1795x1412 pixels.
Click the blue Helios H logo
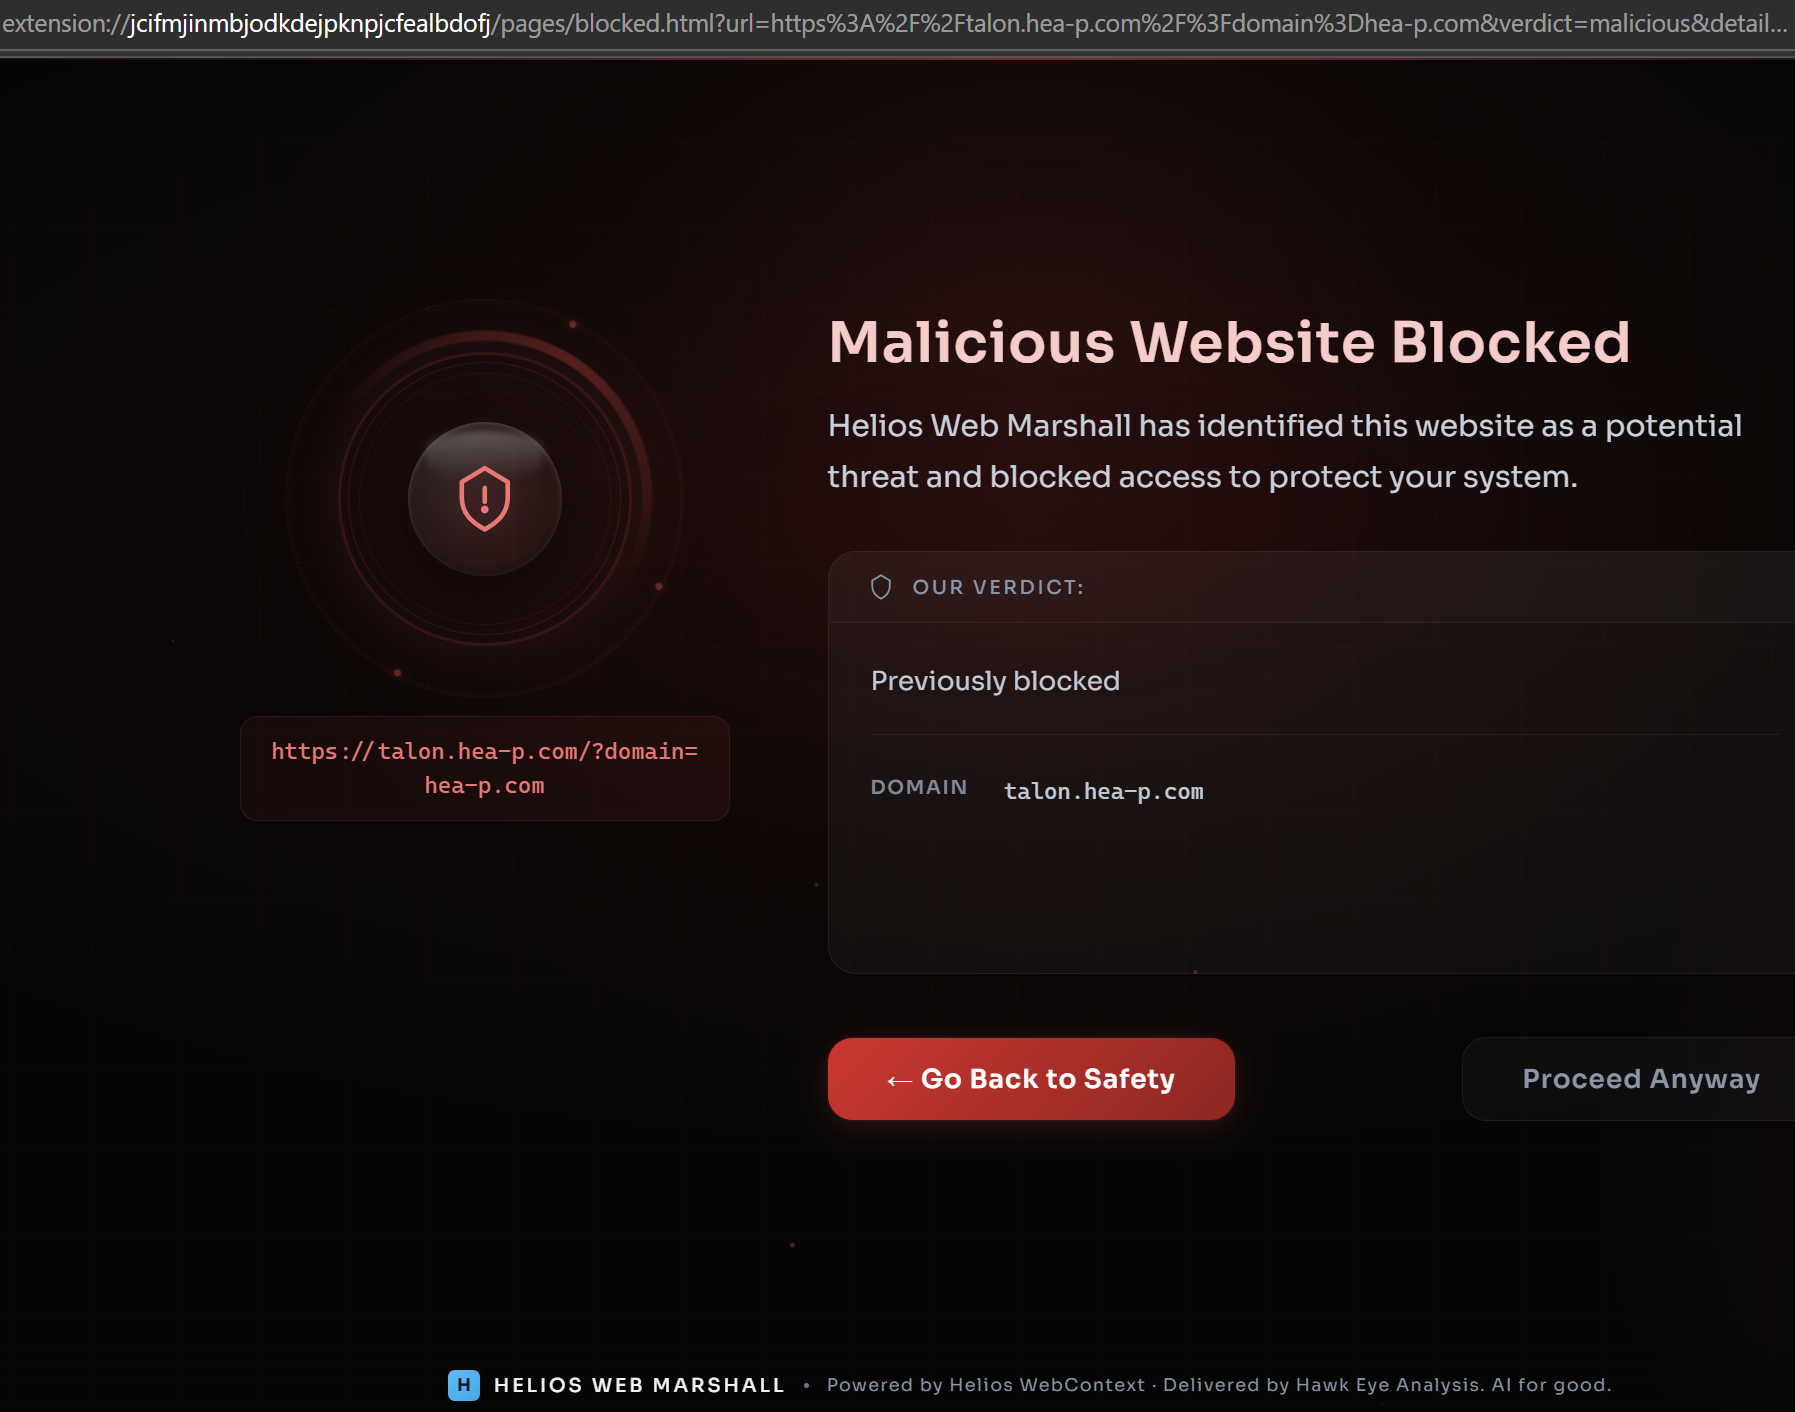coord(464,1385)
